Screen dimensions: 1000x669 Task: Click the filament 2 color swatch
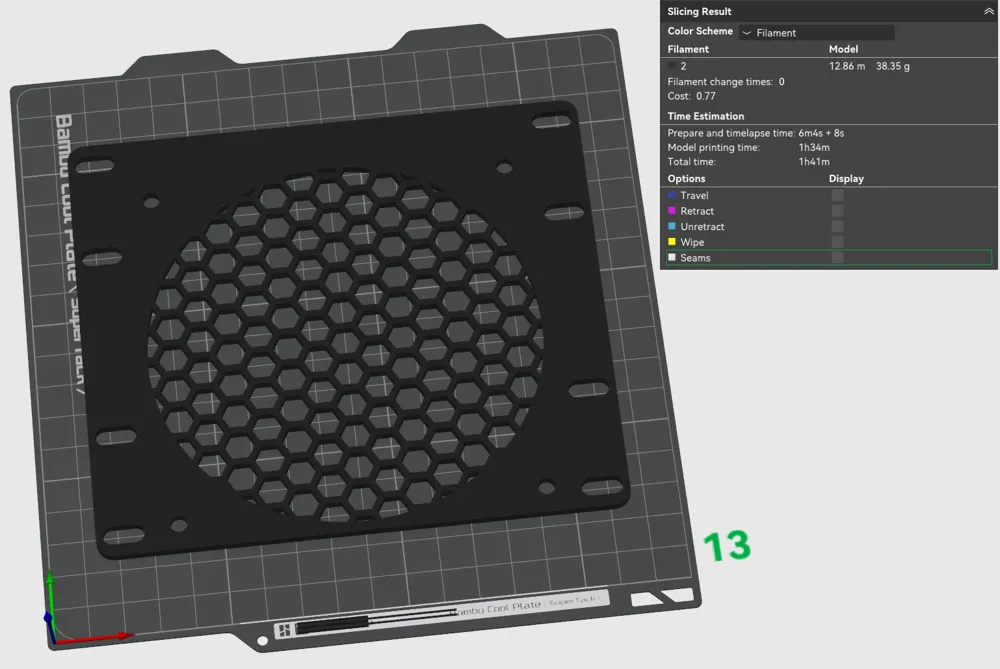pos(672,66)
